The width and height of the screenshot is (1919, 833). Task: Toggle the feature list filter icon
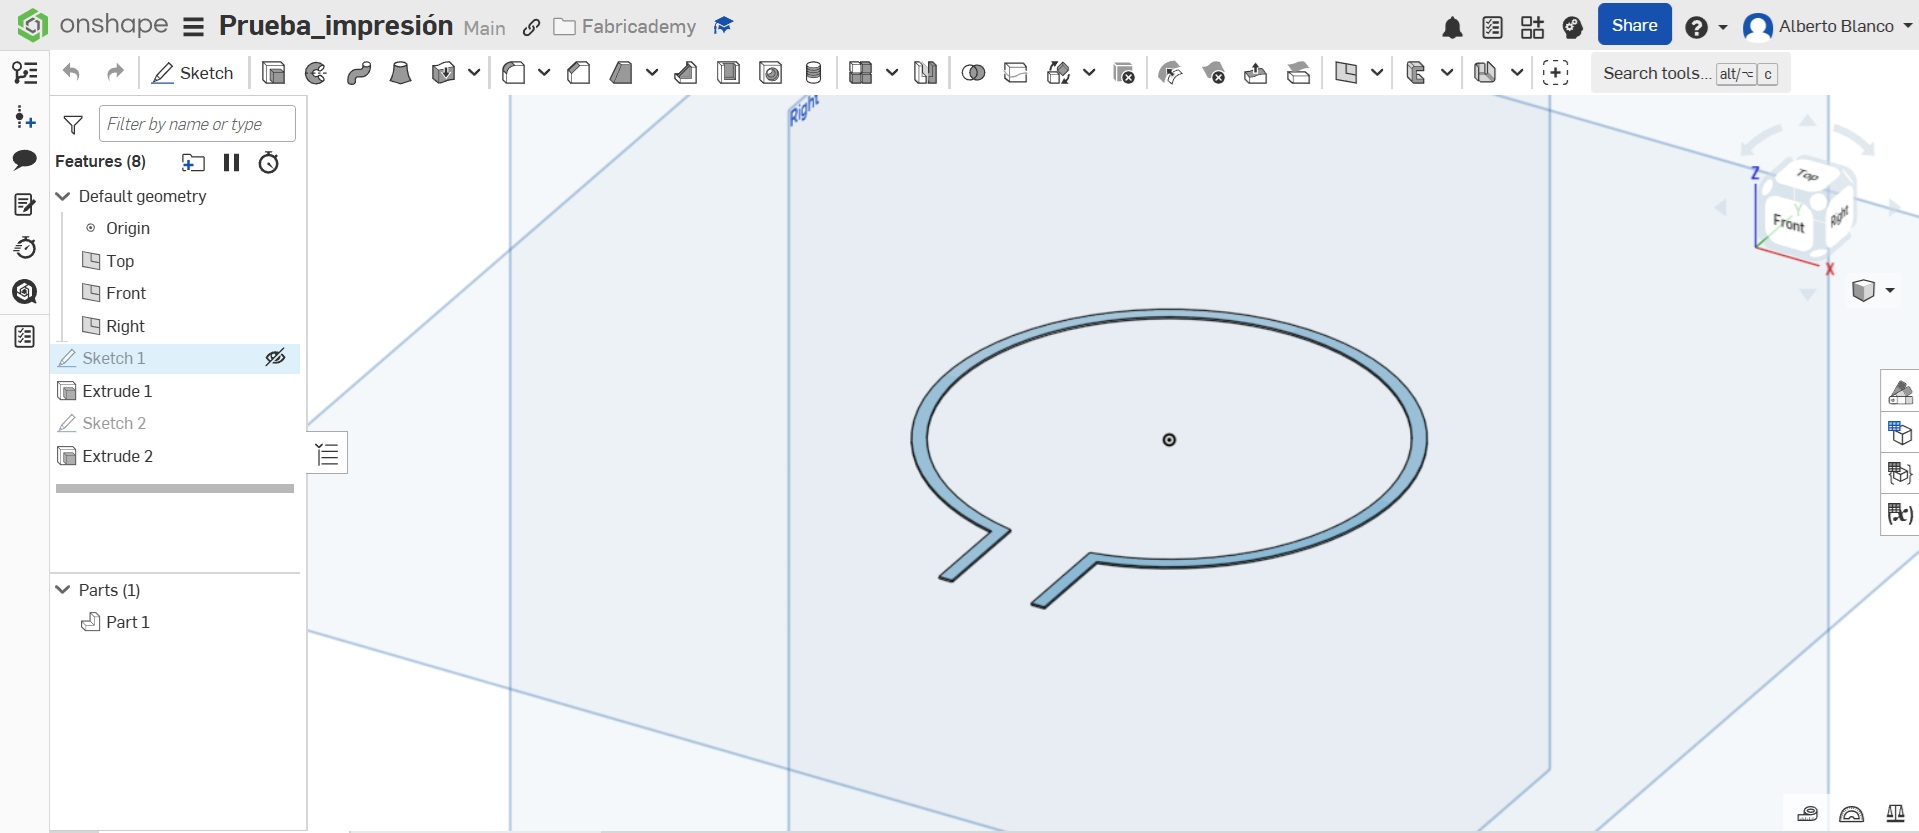click(x=73, y=124)
